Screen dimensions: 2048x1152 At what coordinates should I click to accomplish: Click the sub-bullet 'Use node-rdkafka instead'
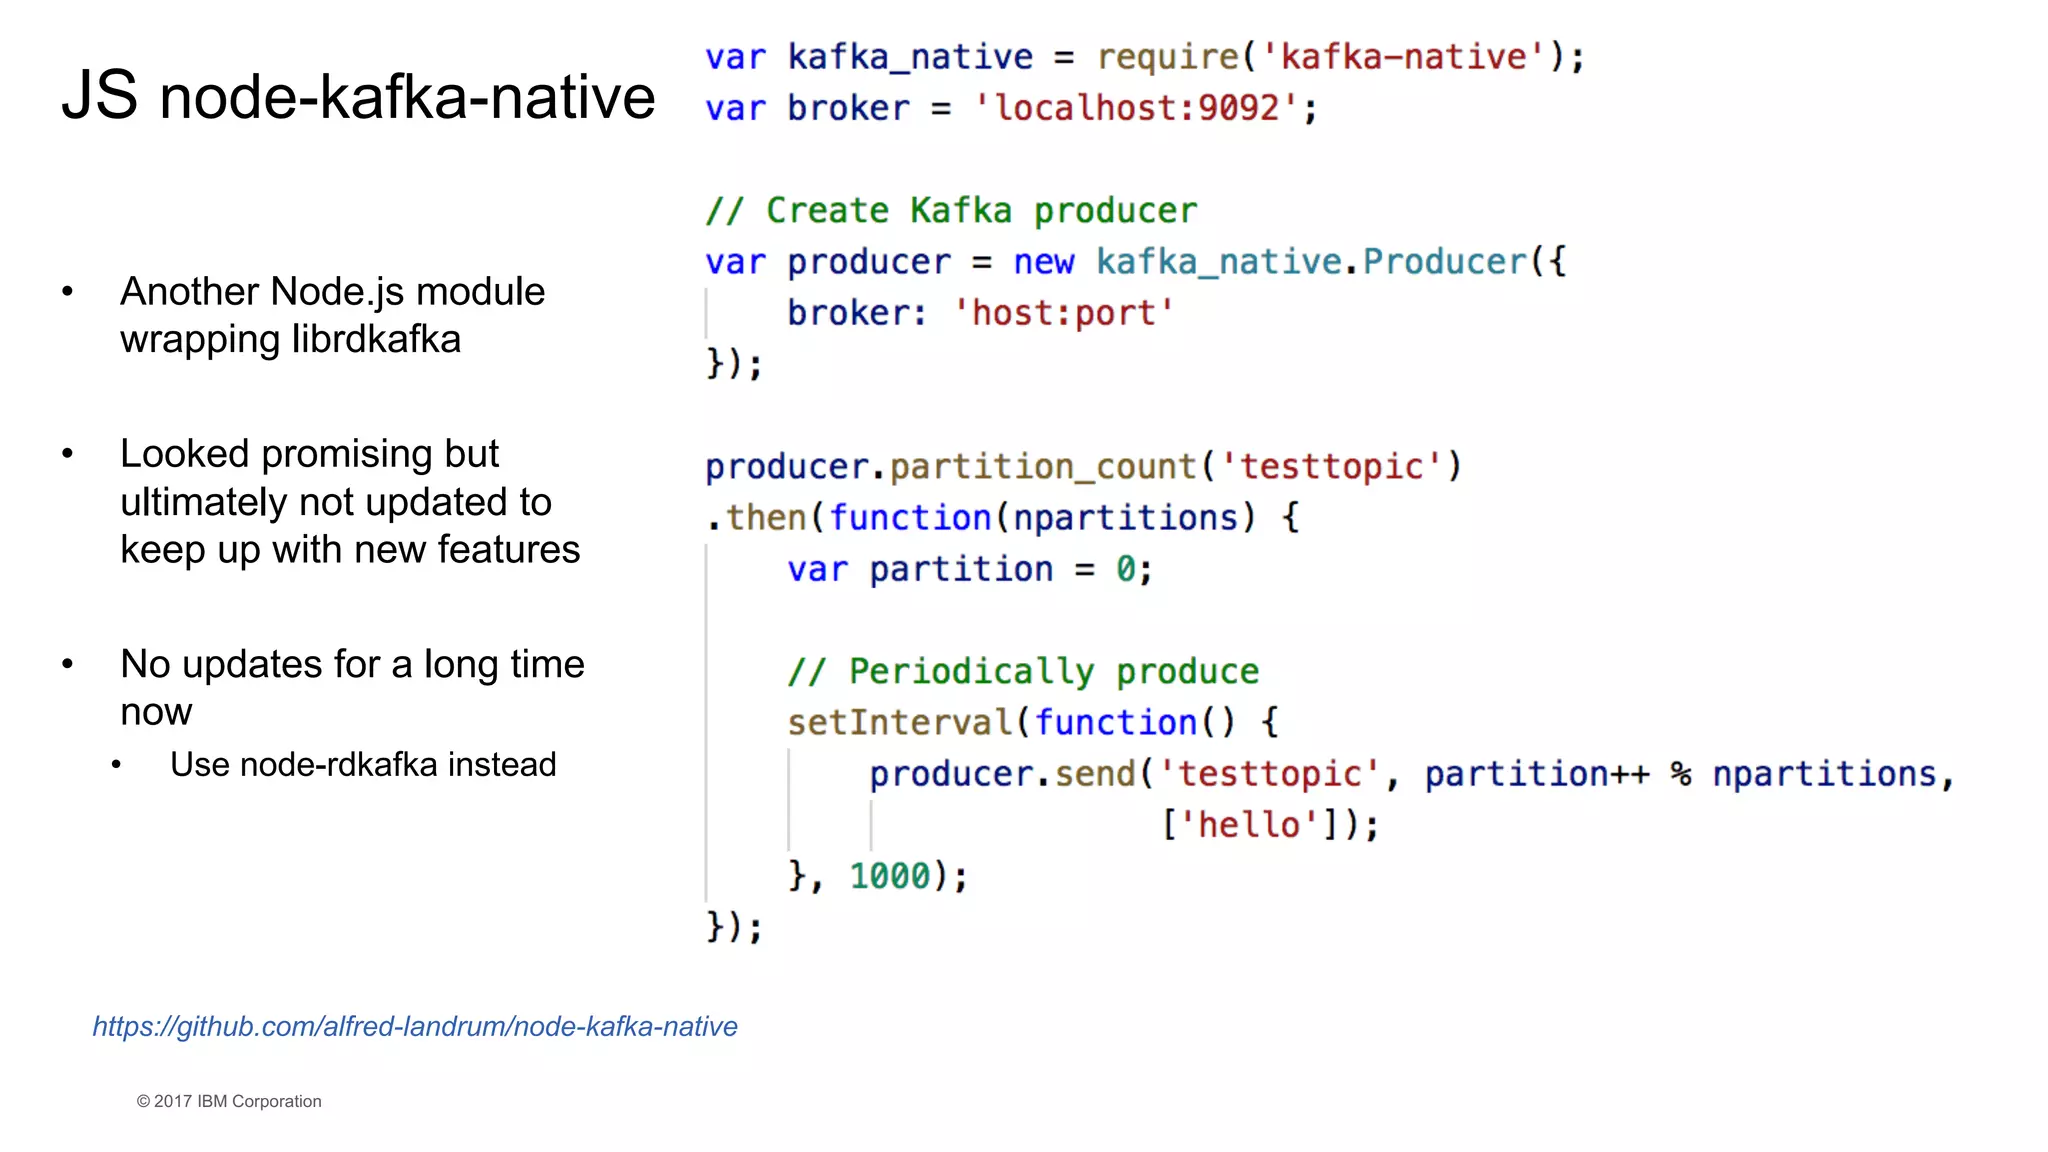pyautogui.click(x=363, y=765)
